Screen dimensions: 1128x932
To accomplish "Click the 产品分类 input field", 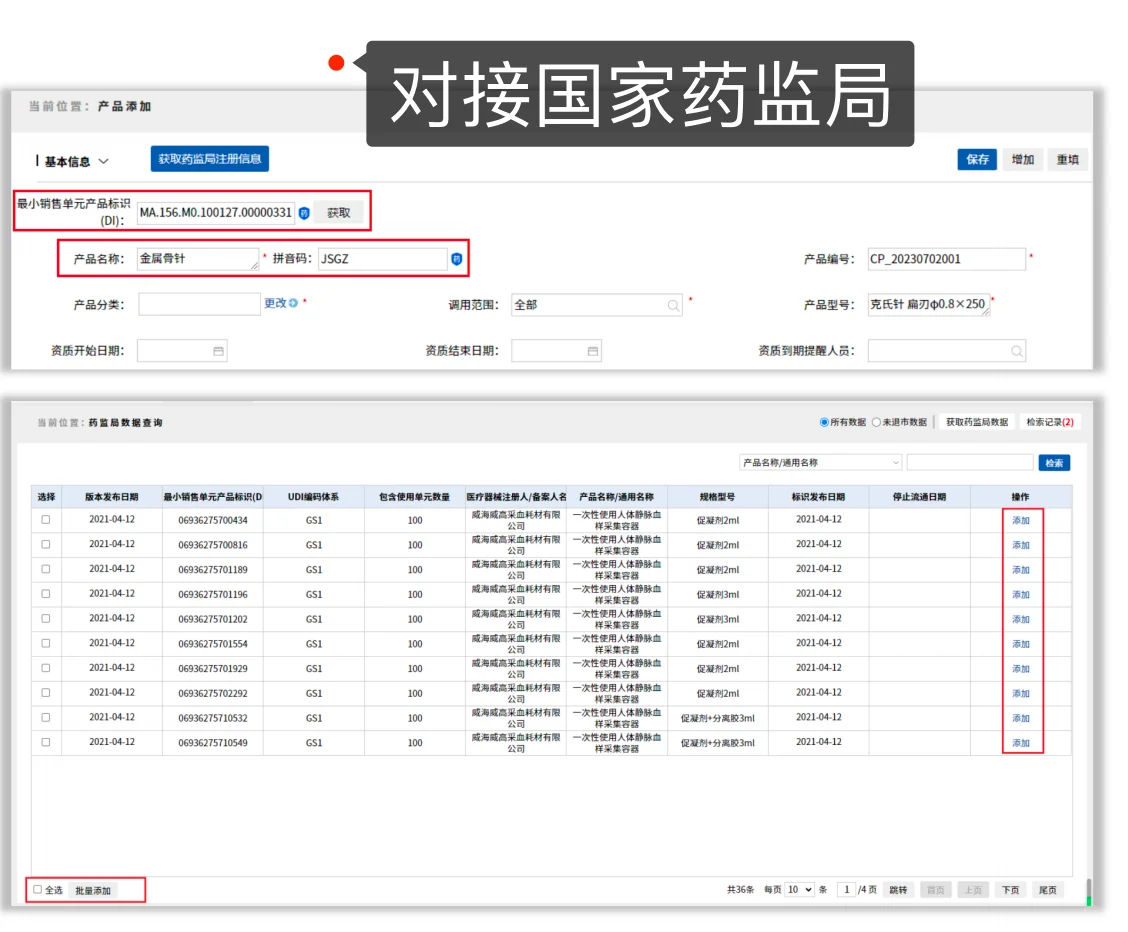I will (199, 304).
